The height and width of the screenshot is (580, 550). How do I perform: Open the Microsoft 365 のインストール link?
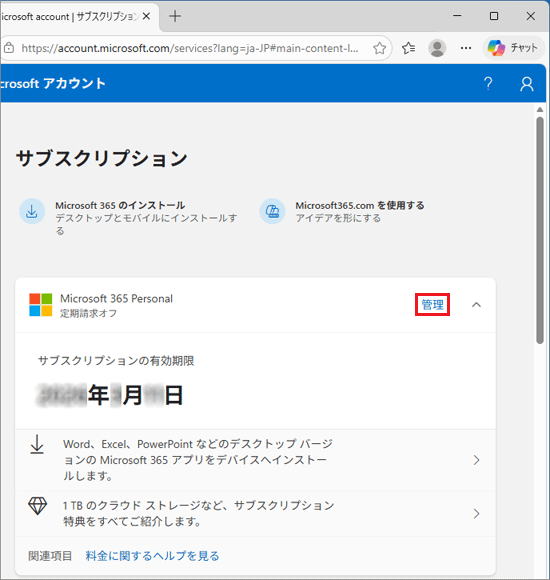[120, 205]
